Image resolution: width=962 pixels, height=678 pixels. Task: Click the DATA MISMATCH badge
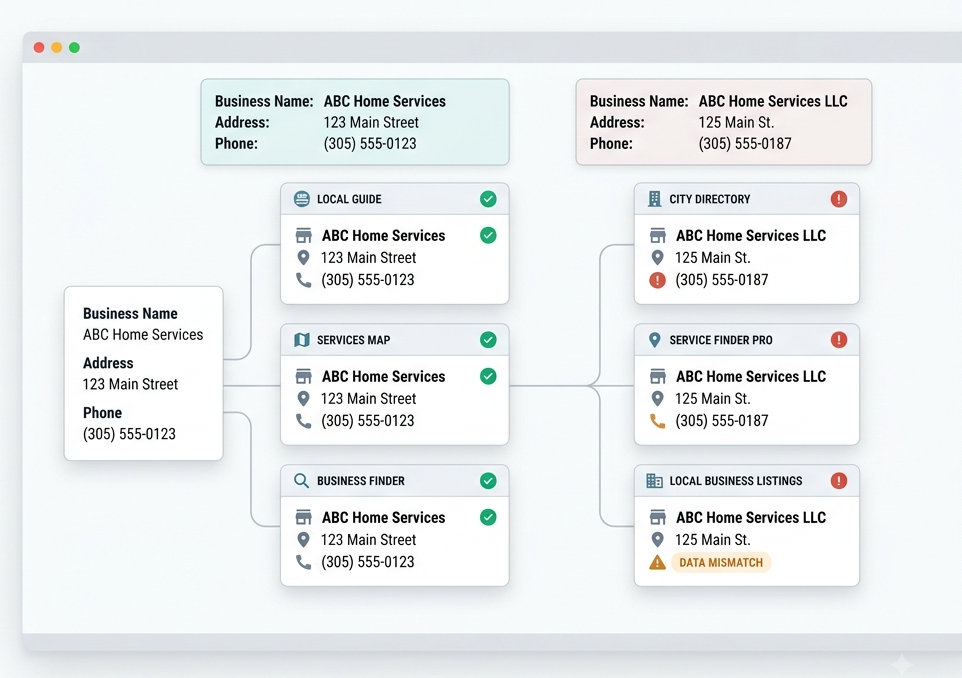pos(721,563)
